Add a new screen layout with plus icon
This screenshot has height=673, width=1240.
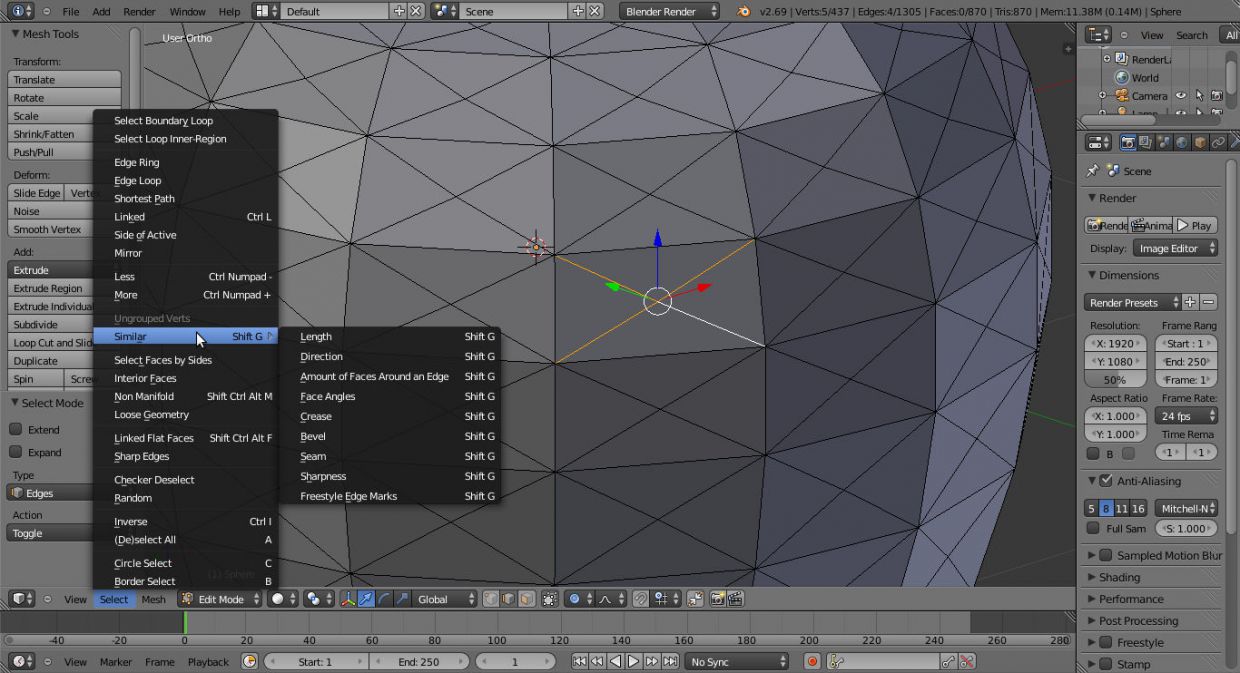pyautogui.click(x=399, y=11)
